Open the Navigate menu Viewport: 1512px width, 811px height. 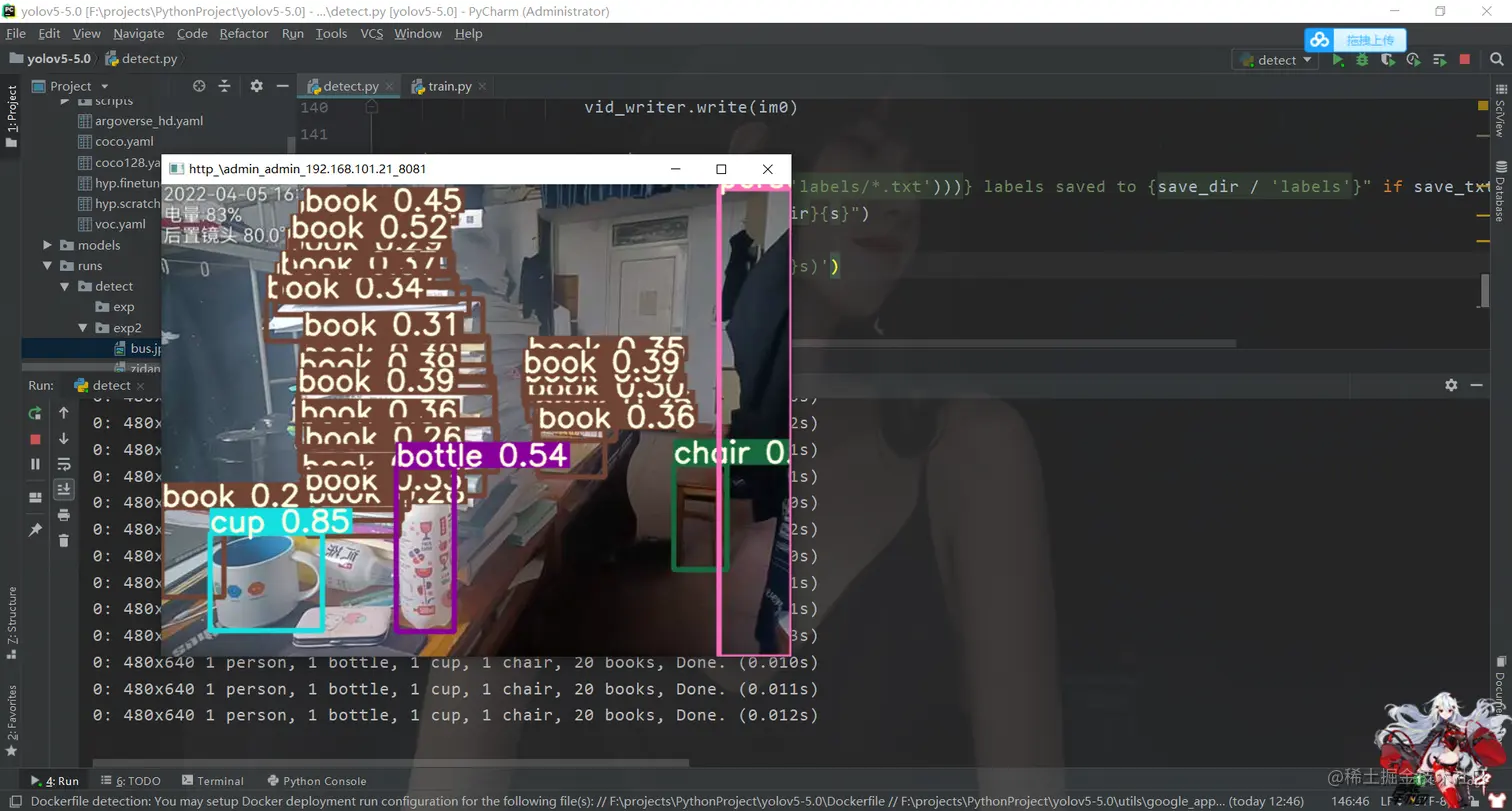click(x=138, y=33)
